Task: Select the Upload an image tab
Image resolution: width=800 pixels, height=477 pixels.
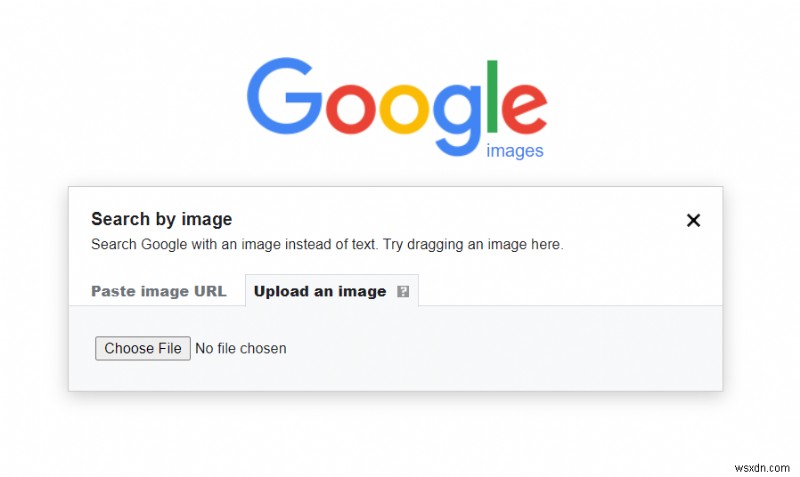Action: pos(320,292)
